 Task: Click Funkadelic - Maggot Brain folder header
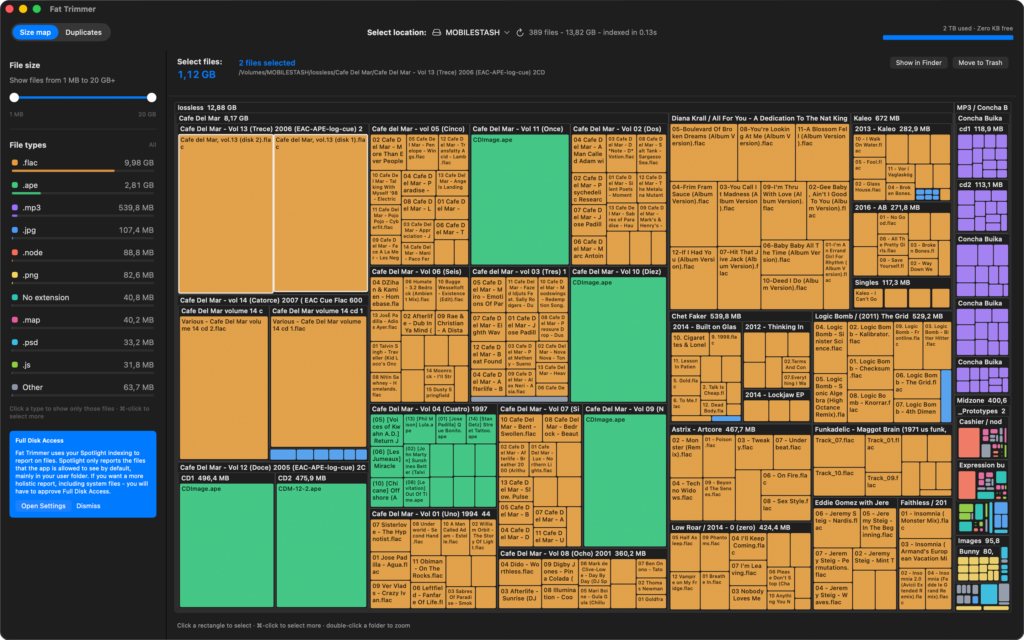(x=882, y=429)
